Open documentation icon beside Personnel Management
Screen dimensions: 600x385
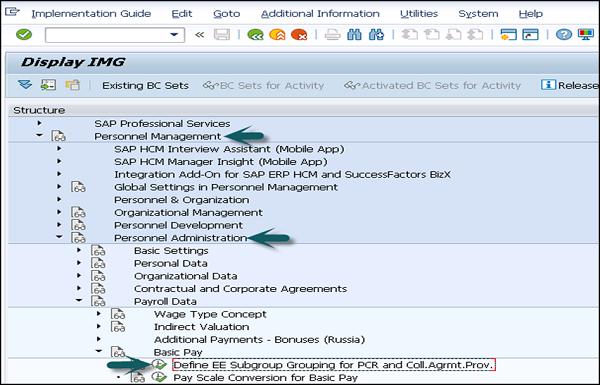pos(59,136)
